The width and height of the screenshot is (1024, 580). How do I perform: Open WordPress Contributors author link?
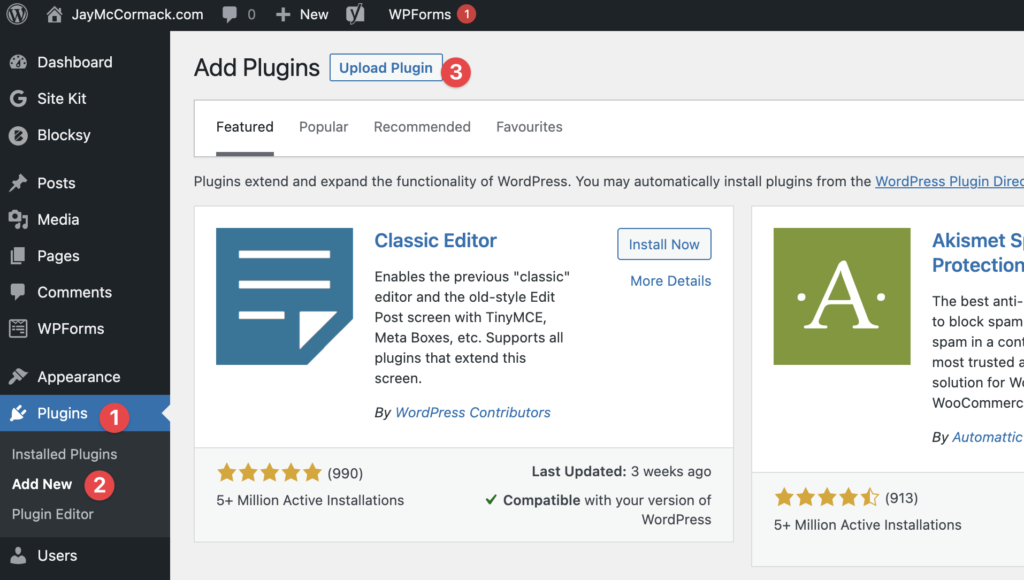473,413
